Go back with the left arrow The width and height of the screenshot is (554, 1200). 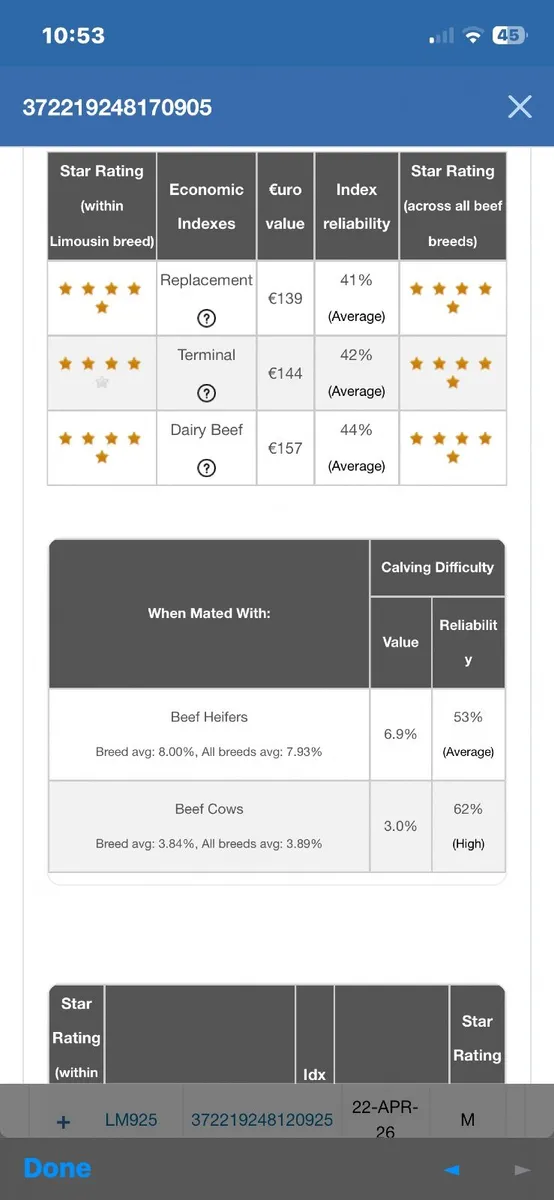[452, 1169]
